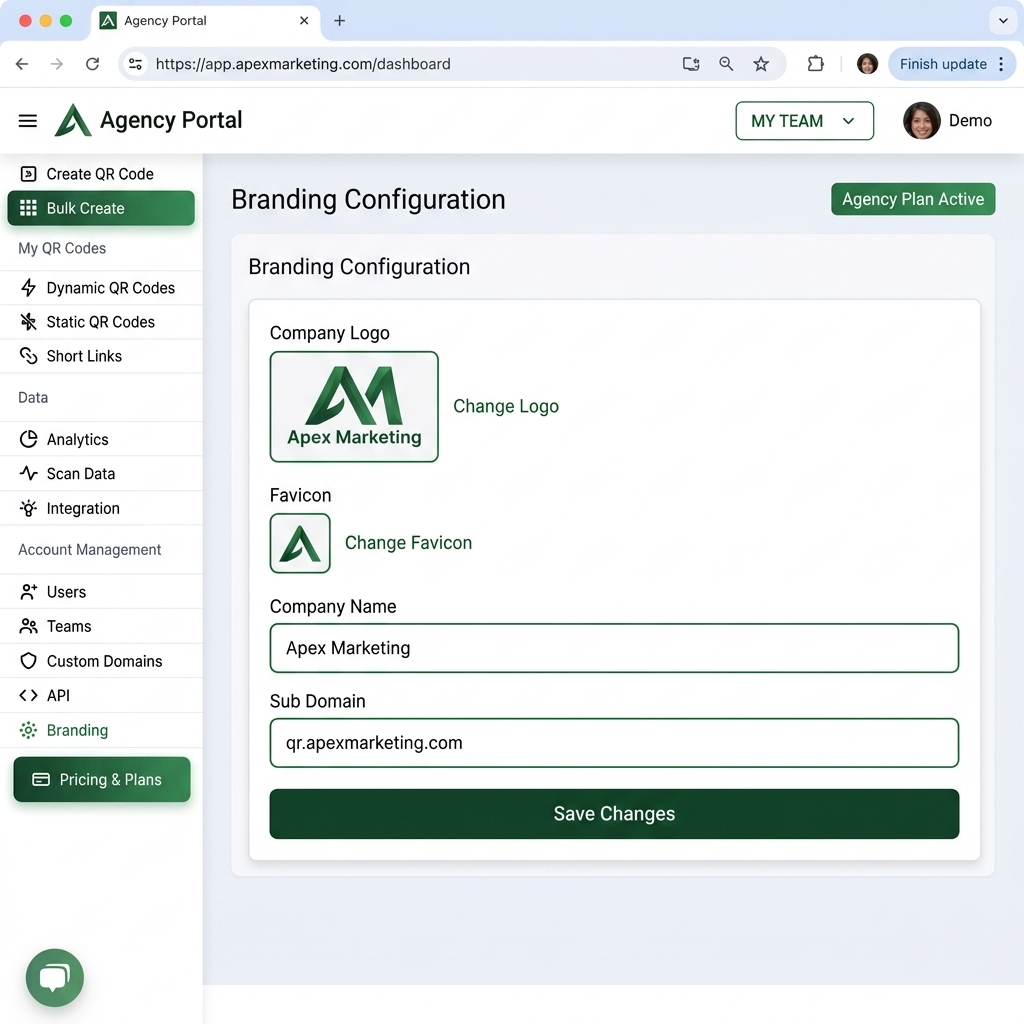This screenshot has height=1024, width=1024.
Task: Click the Dynamic QR Codes lightning icon
Action: pos(28,288)
